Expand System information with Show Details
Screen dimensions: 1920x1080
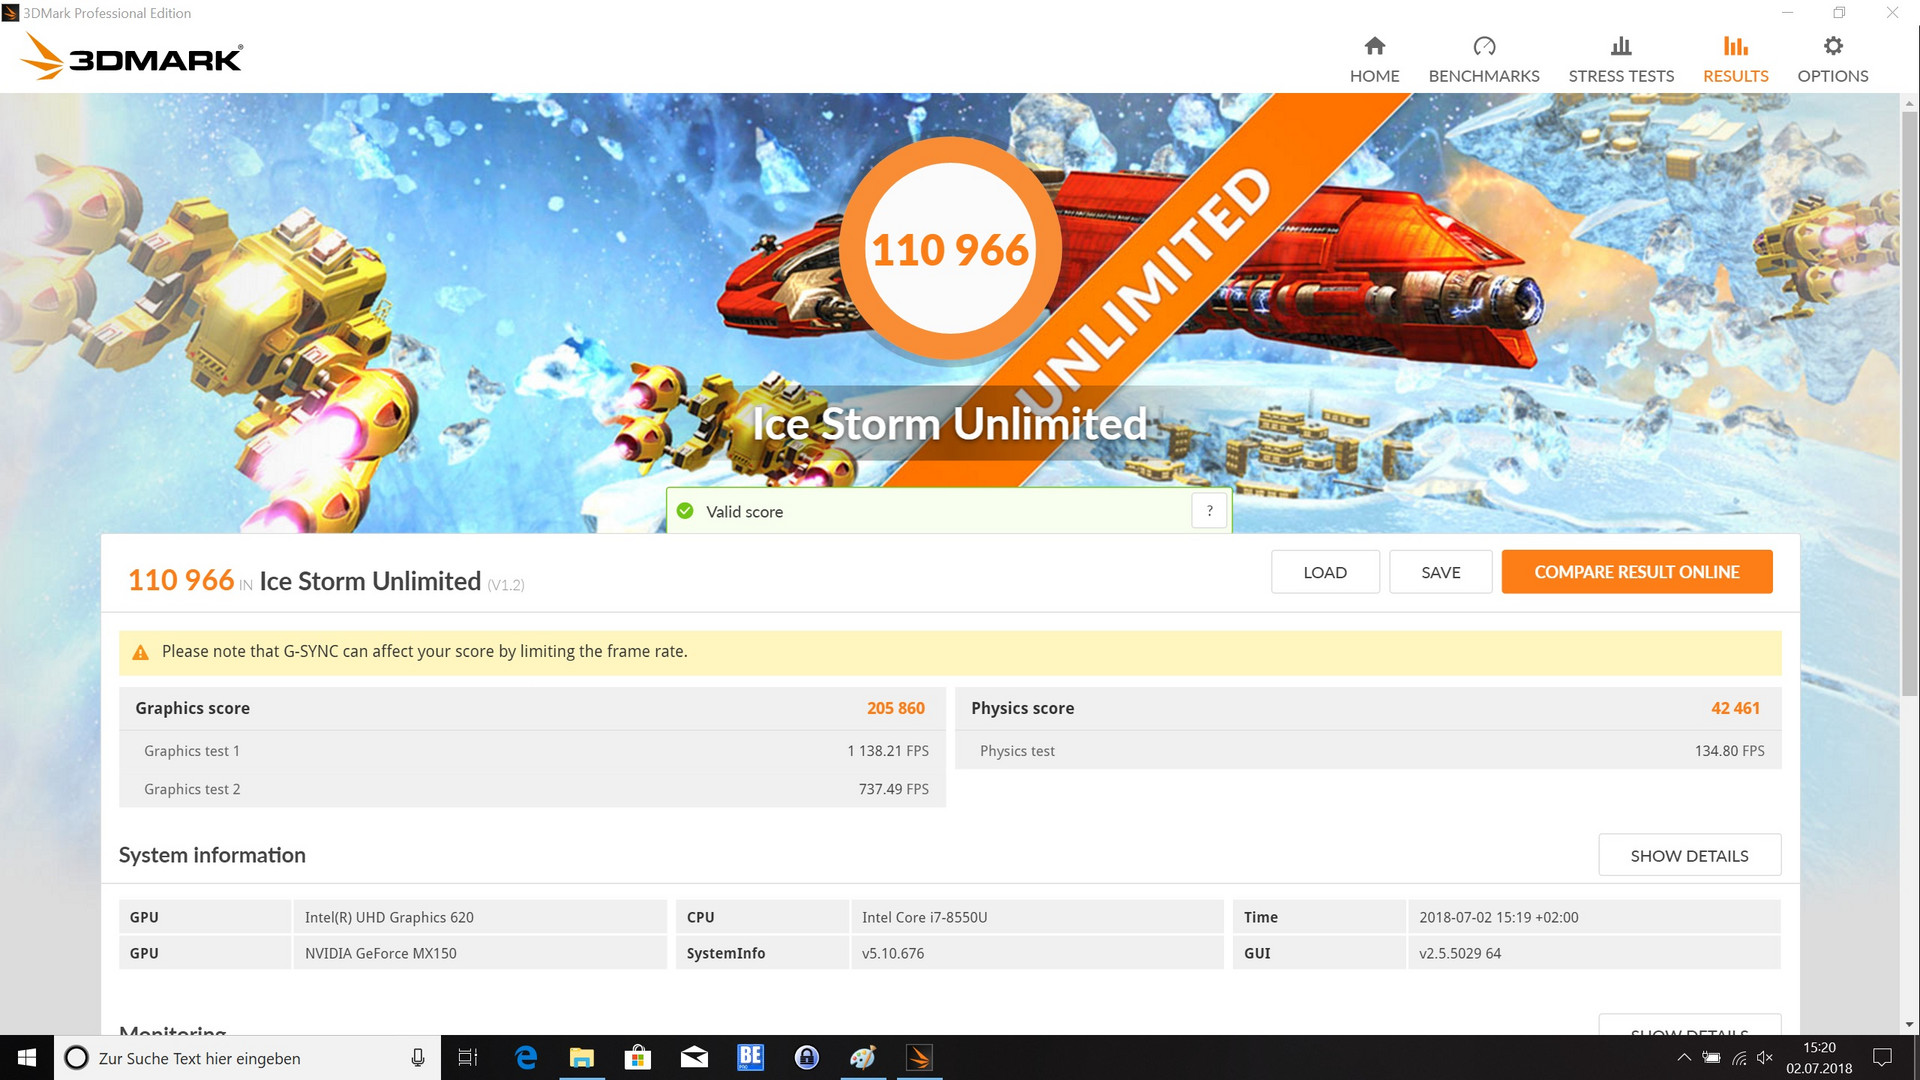(1689, 856)
